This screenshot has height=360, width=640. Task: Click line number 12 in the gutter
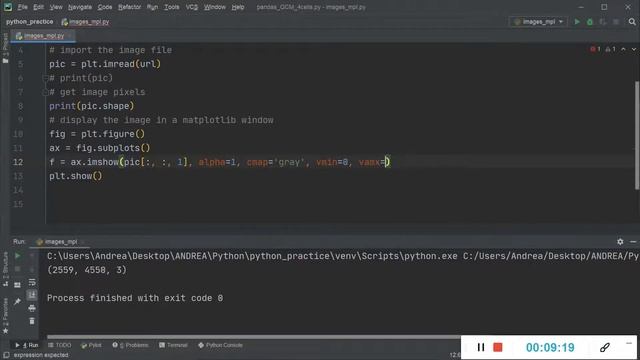pyautogui.click(x=18, y=162)
